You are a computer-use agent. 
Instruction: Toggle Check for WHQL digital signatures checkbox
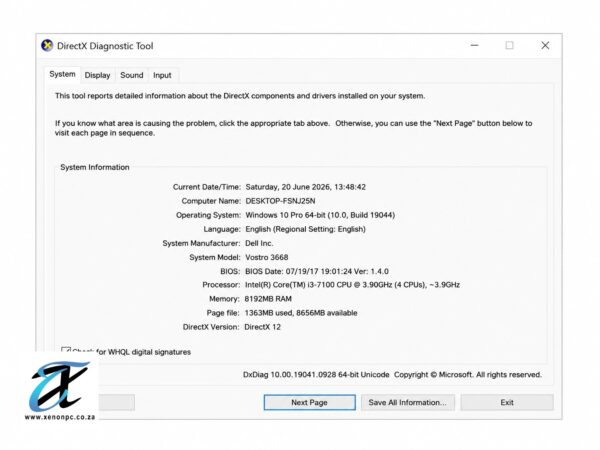(66, 350)
